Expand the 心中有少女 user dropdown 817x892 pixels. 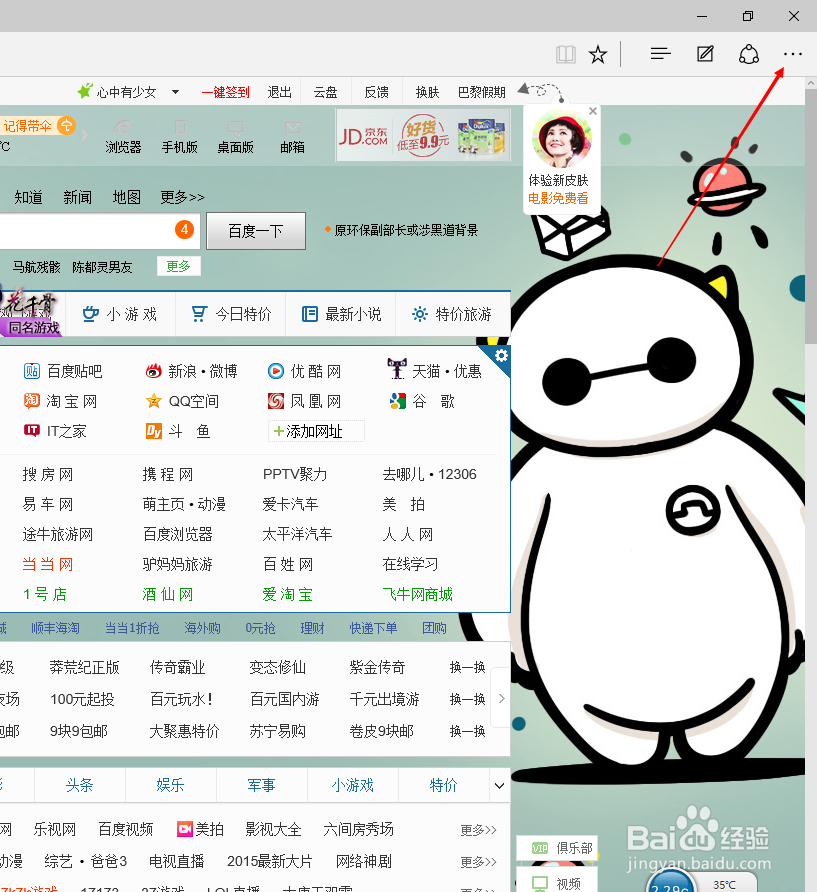(175, 92)
